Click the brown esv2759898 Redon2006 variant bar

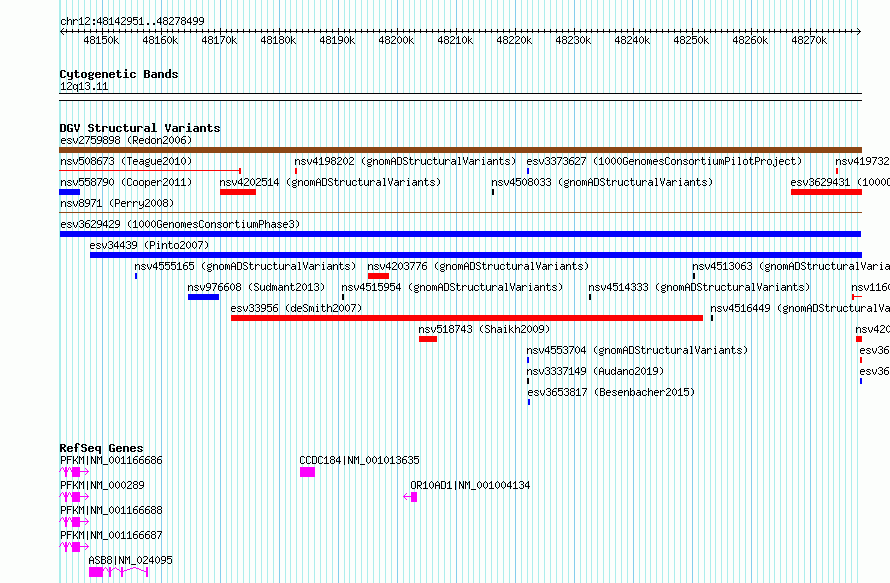pyautogui.click(x=460, y=150)
